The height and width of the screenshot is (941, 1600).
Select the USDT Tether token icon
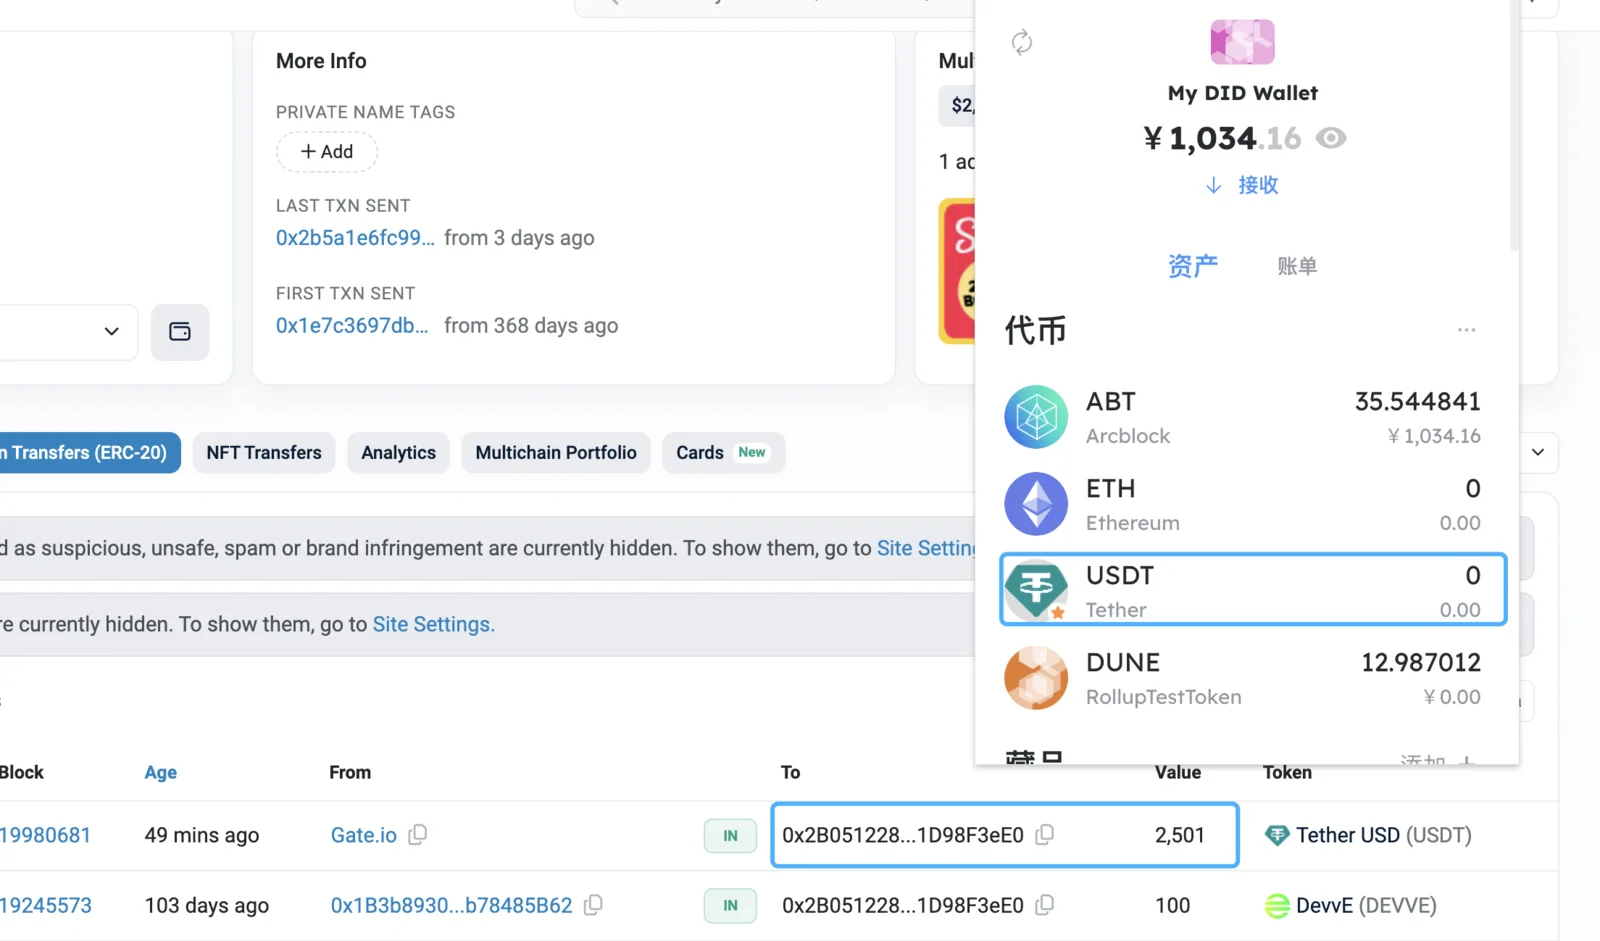(x=1036, y=590)
